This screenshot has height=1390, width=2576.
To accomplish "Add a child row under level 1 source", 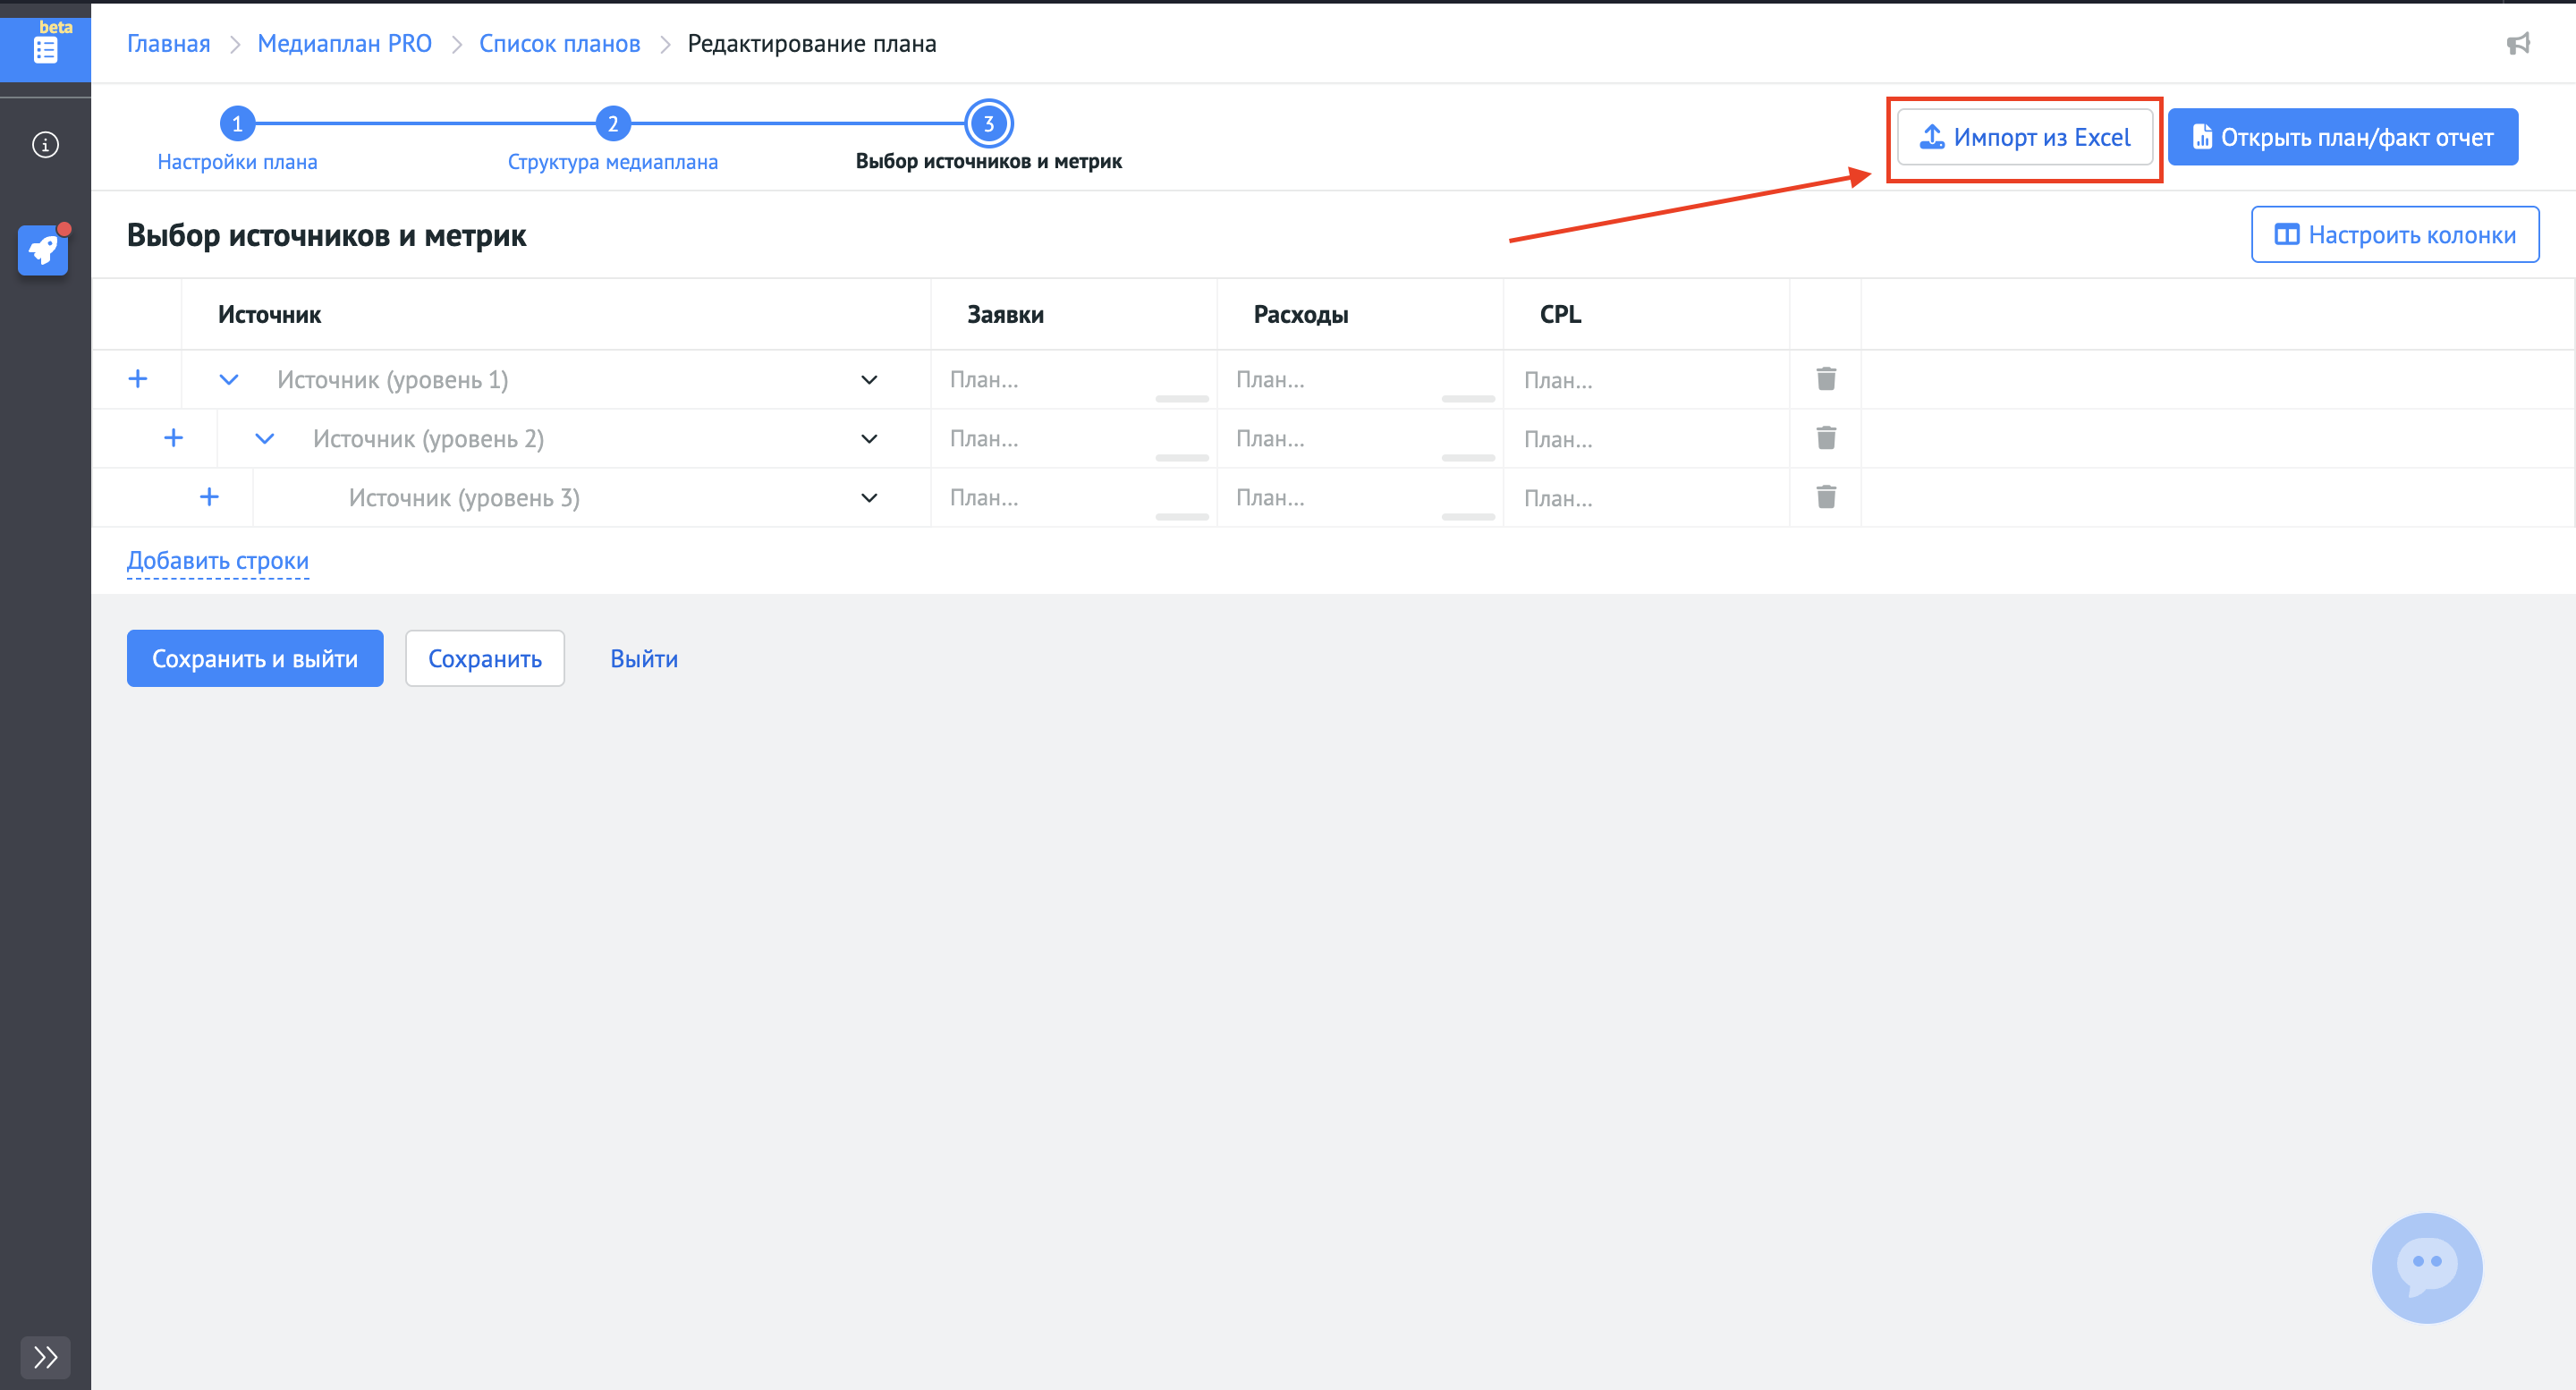I will (x=138, y=379).
